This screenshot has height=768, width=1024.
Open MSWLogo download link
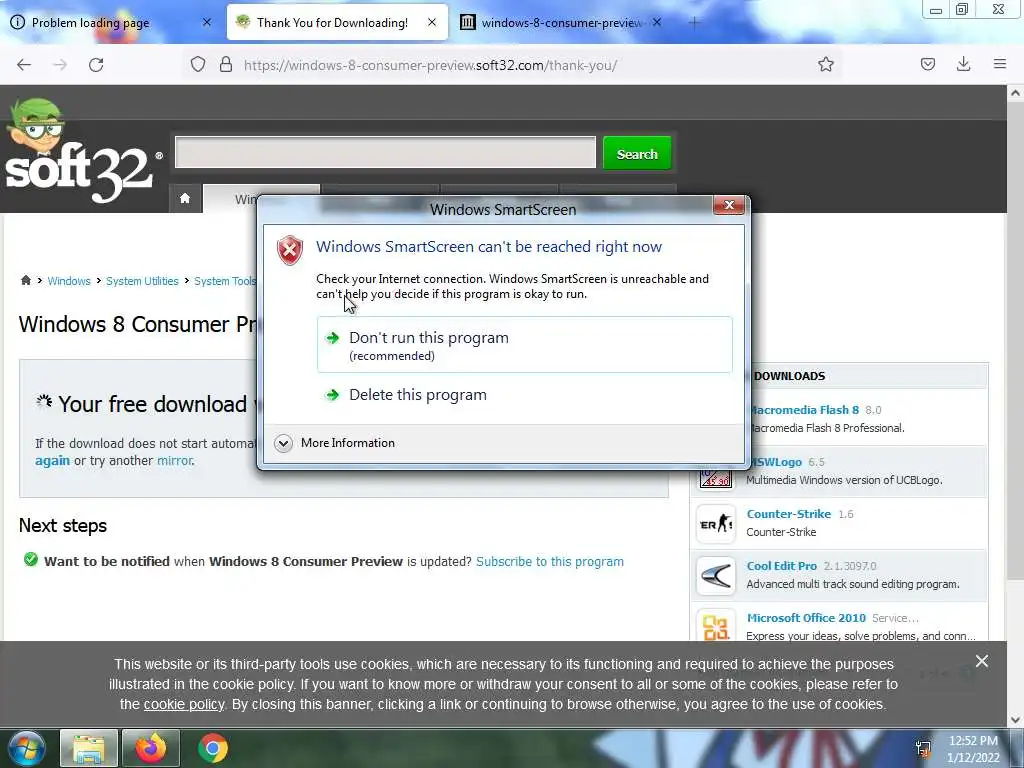tap(775, 462)
